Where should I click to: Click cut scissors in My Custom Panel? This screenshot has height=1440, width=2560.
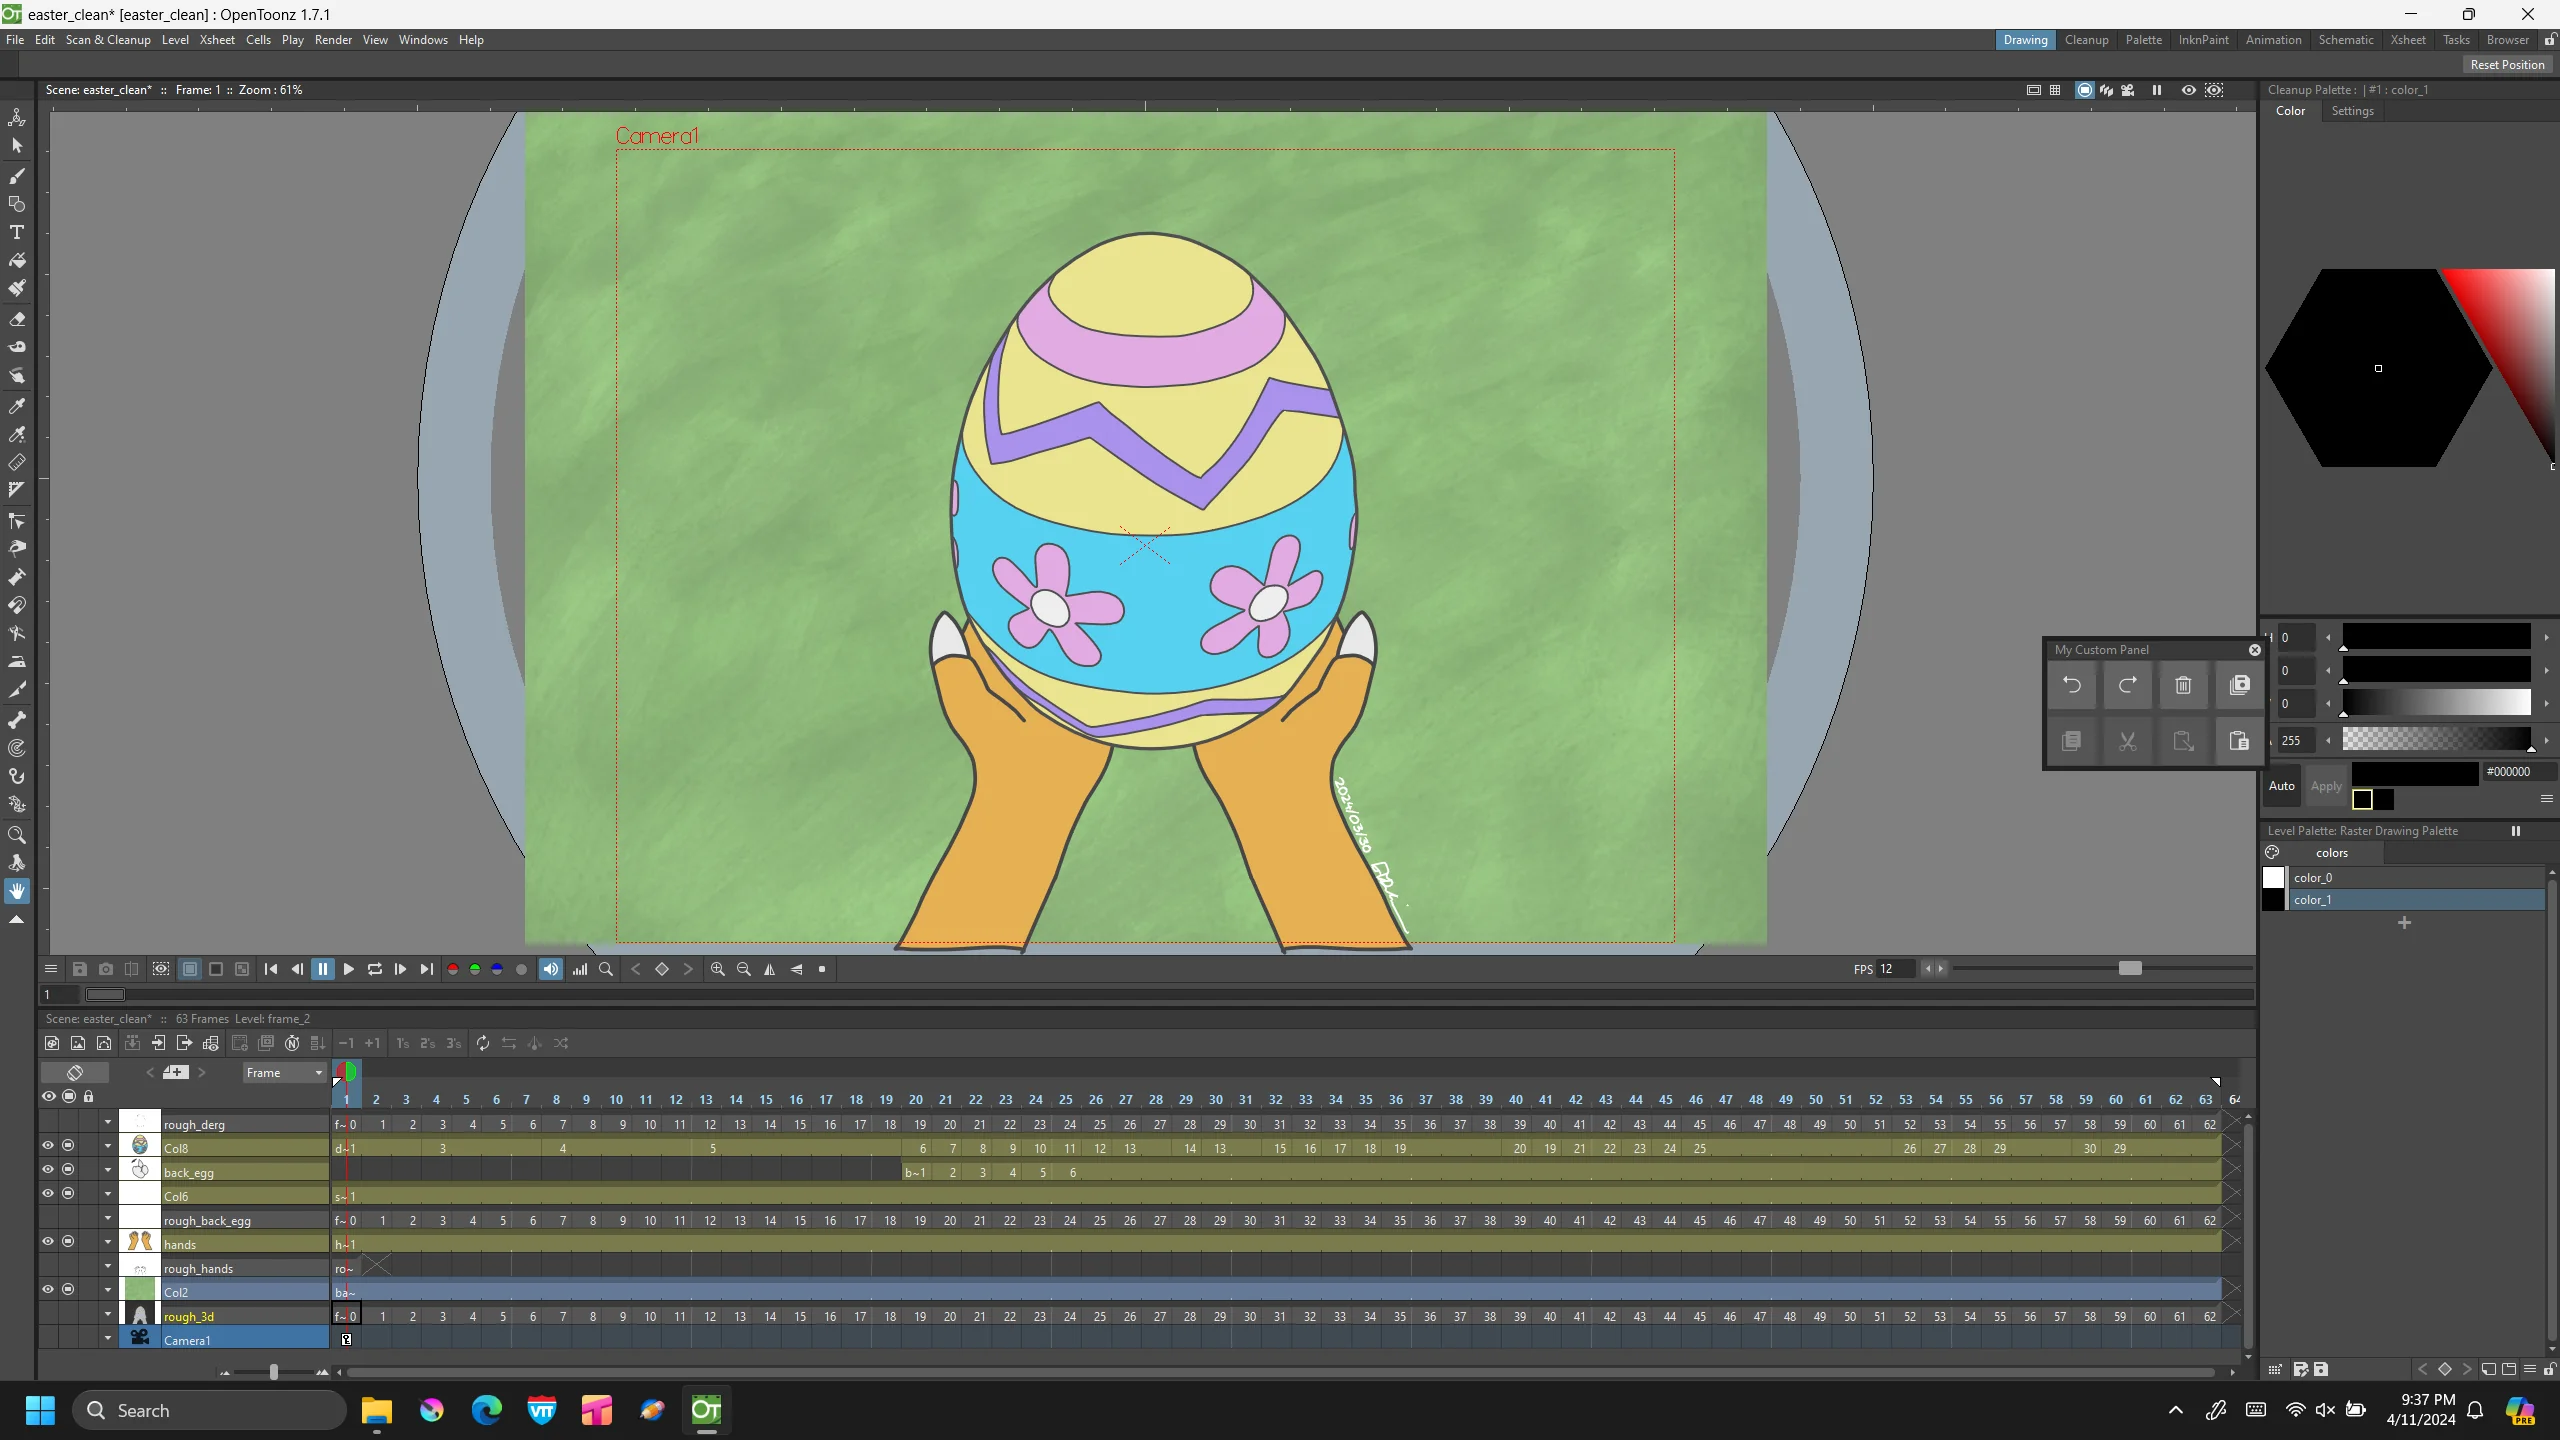[2128, 741]
